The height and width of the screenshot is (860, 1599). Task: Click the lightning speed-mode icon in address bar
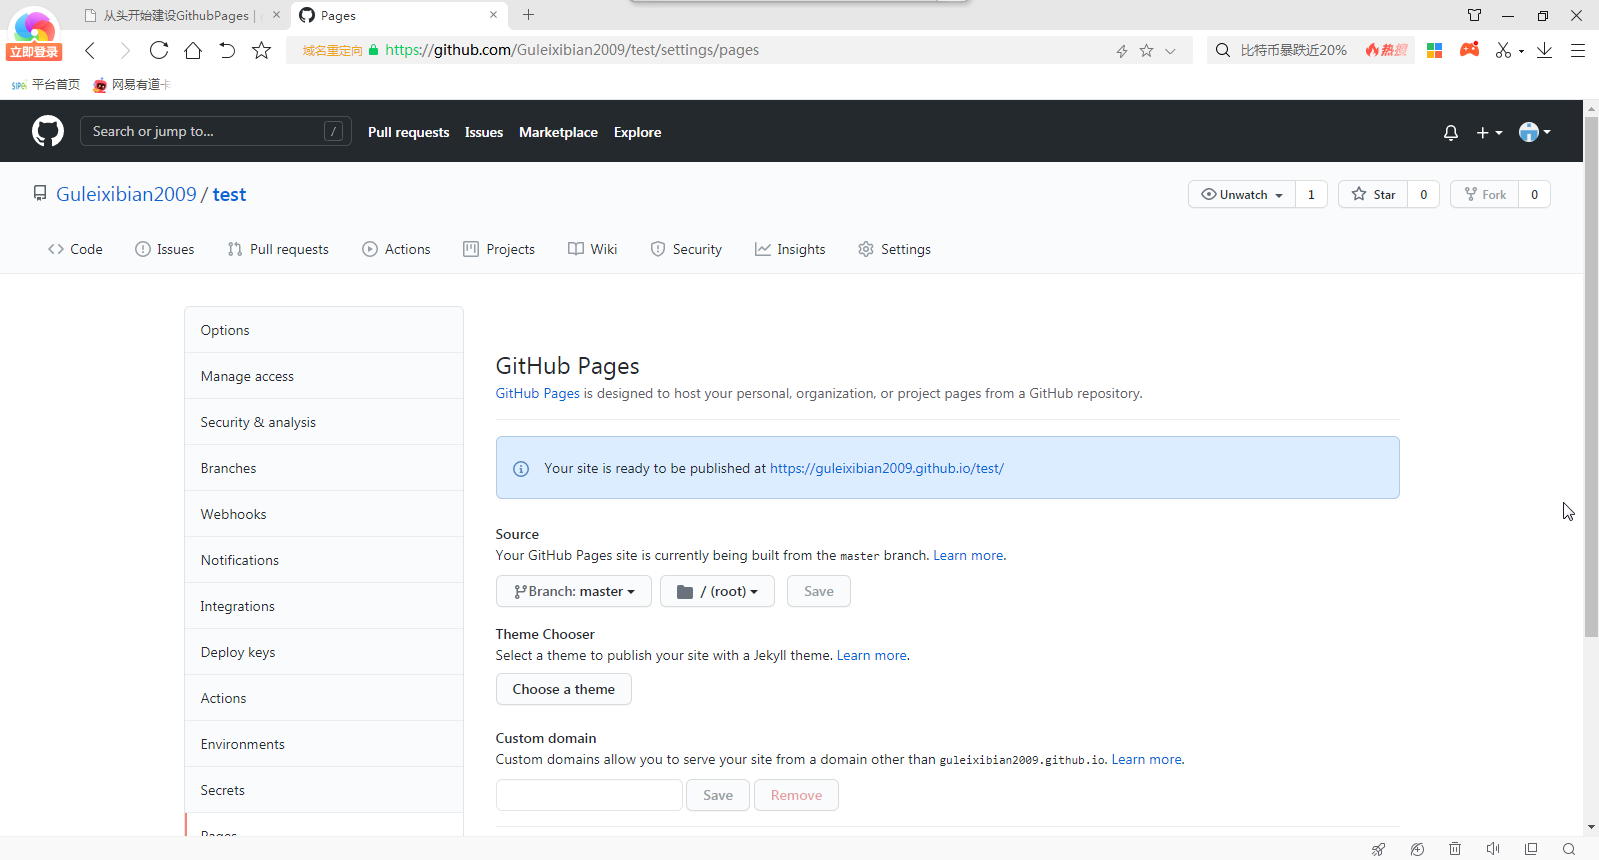pos(1122,51)
